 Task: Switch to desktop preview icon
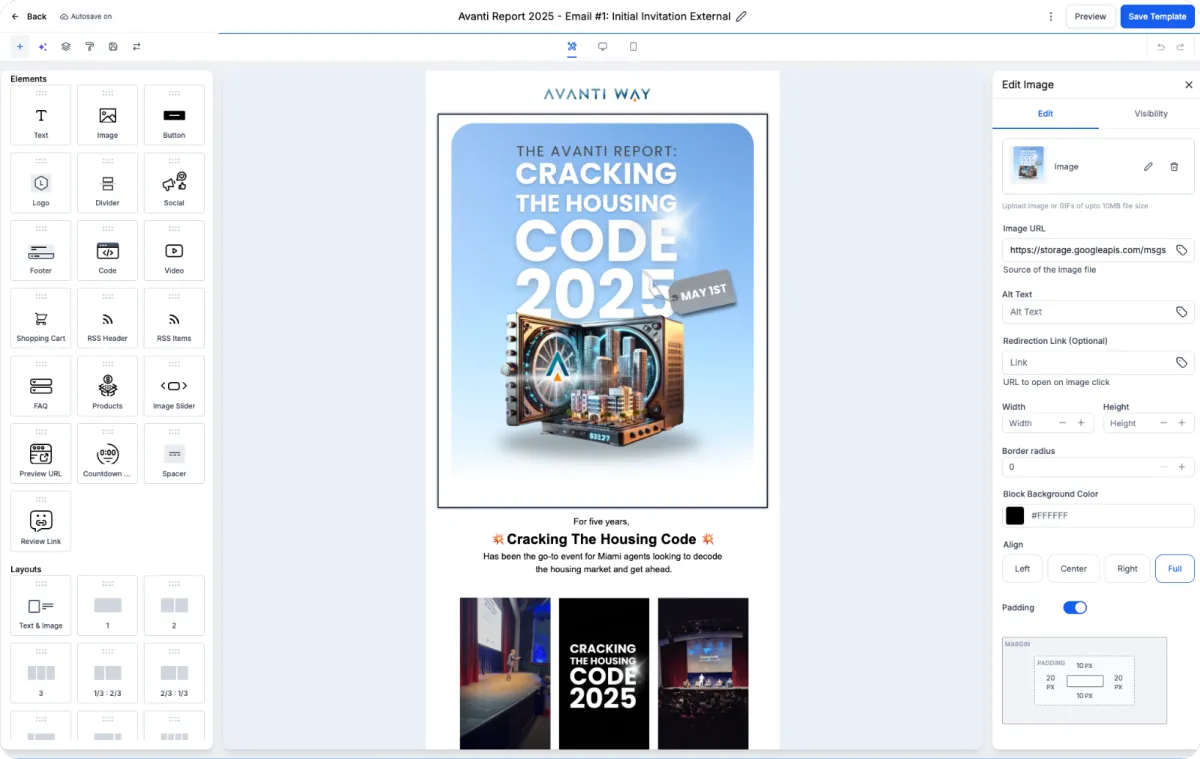click(603, 47)
